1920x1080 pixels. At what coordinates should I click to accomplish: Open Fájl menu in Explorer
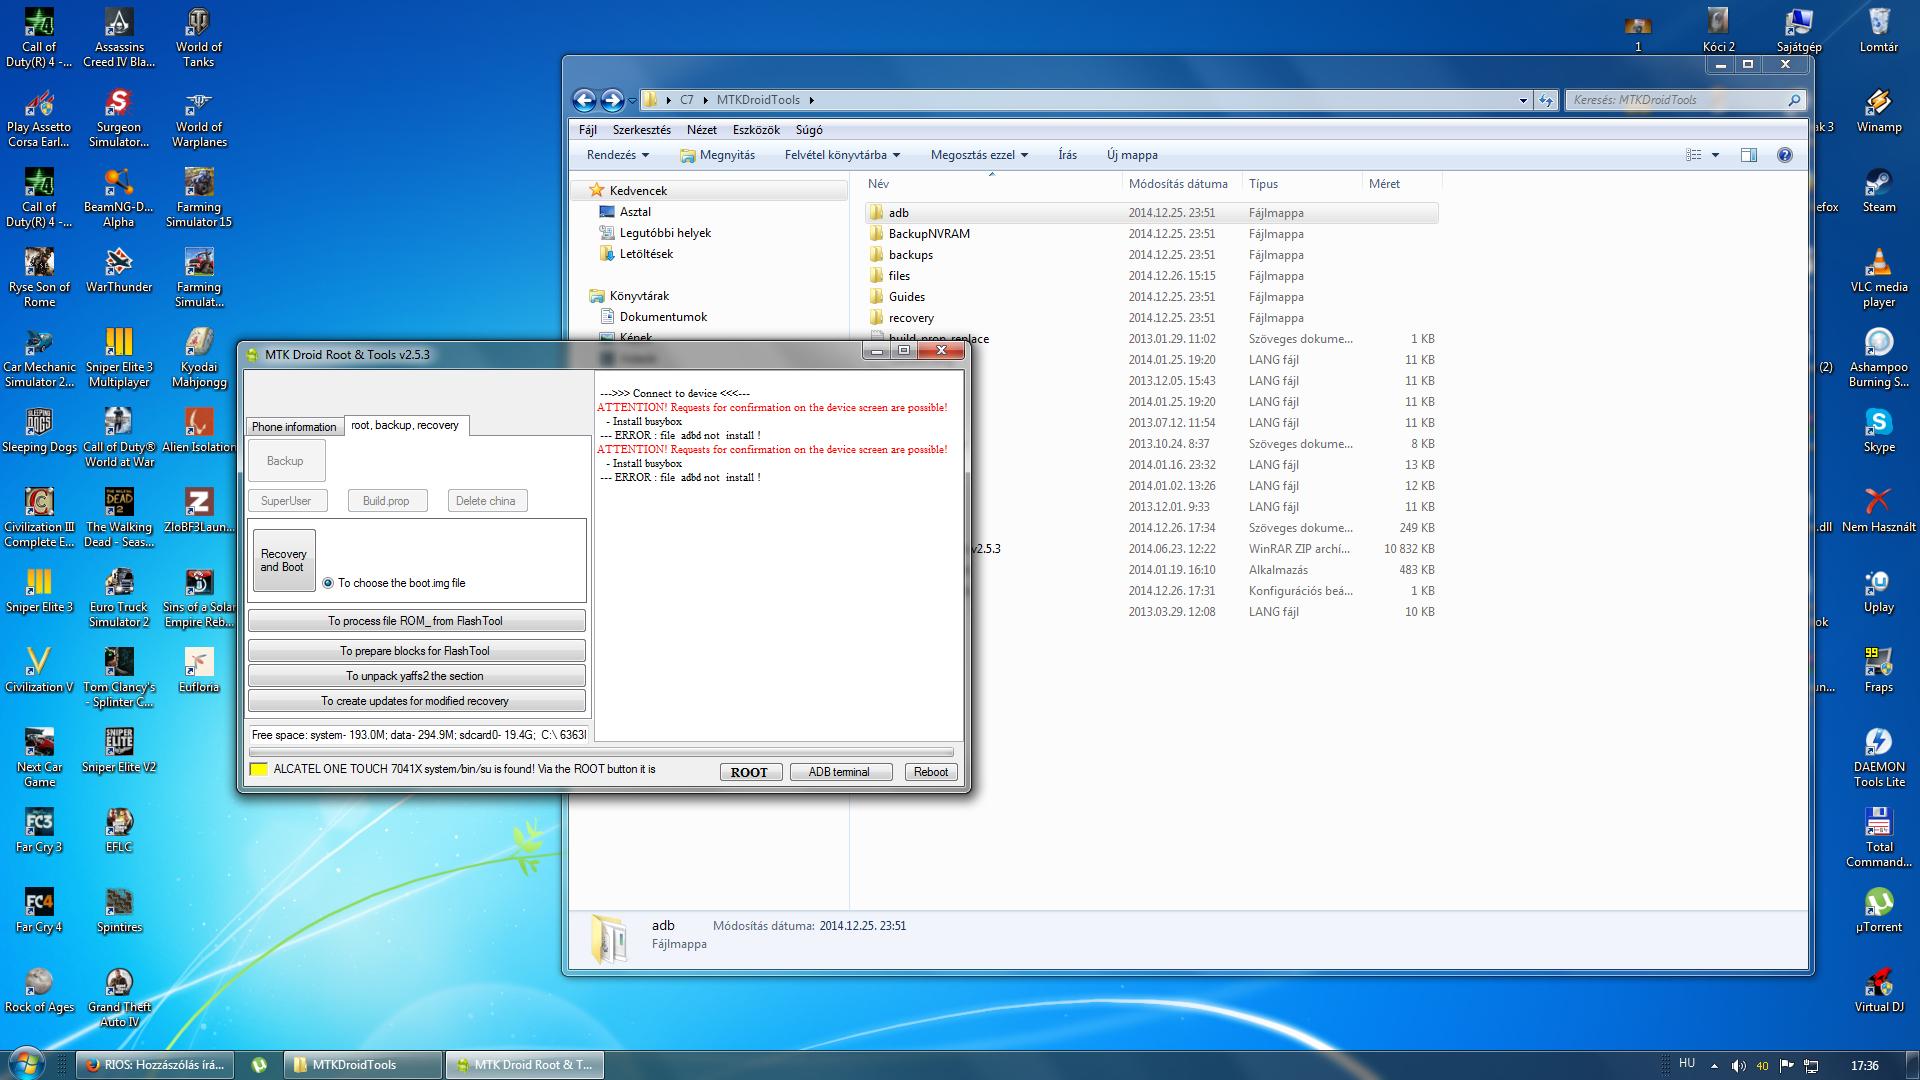click(588, 130)
